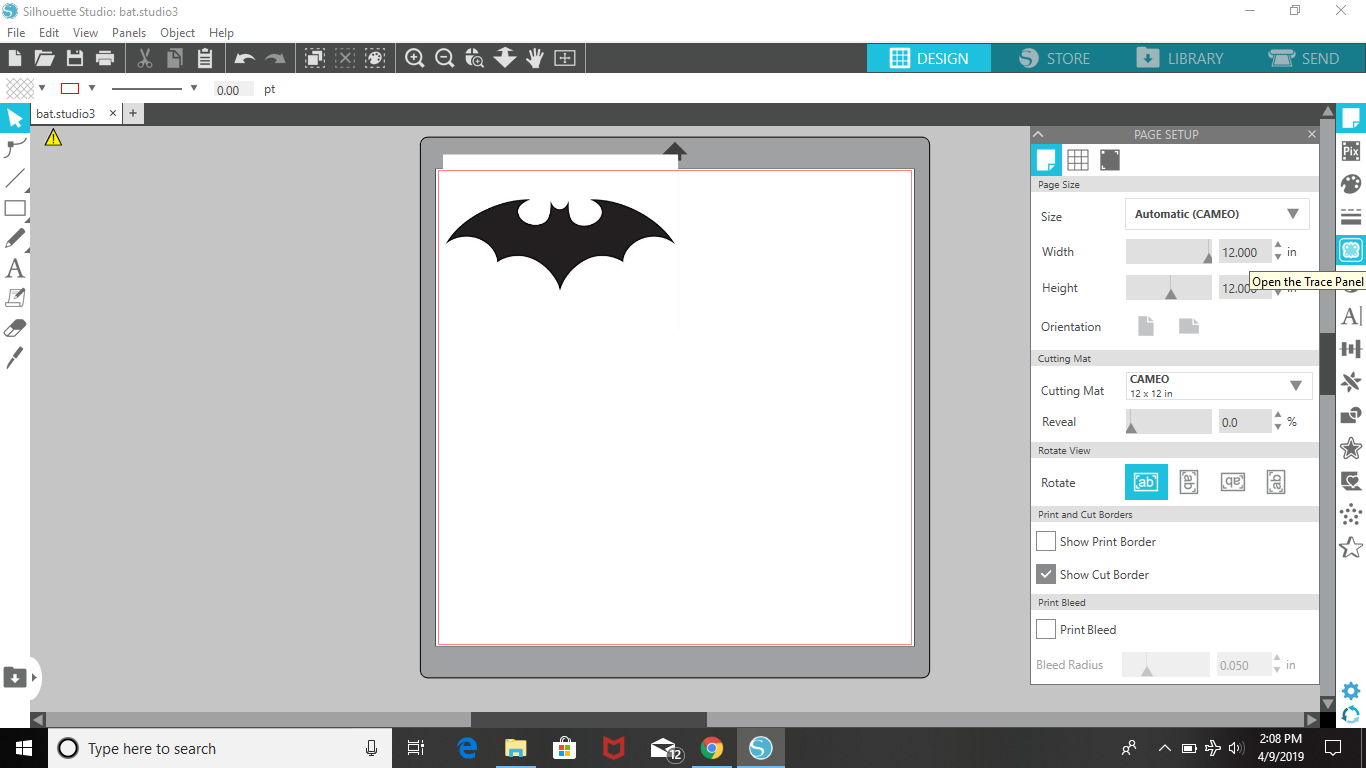Open the Fill color palette panel
1366x768 pixels.
click(1351, 184)
